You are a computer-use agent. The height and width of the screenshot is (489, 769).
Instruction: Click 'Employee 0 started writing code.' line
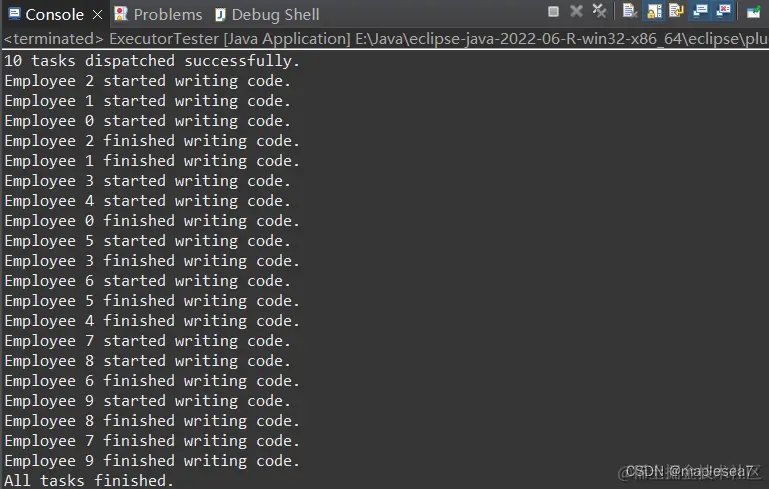tap(148, 121)
